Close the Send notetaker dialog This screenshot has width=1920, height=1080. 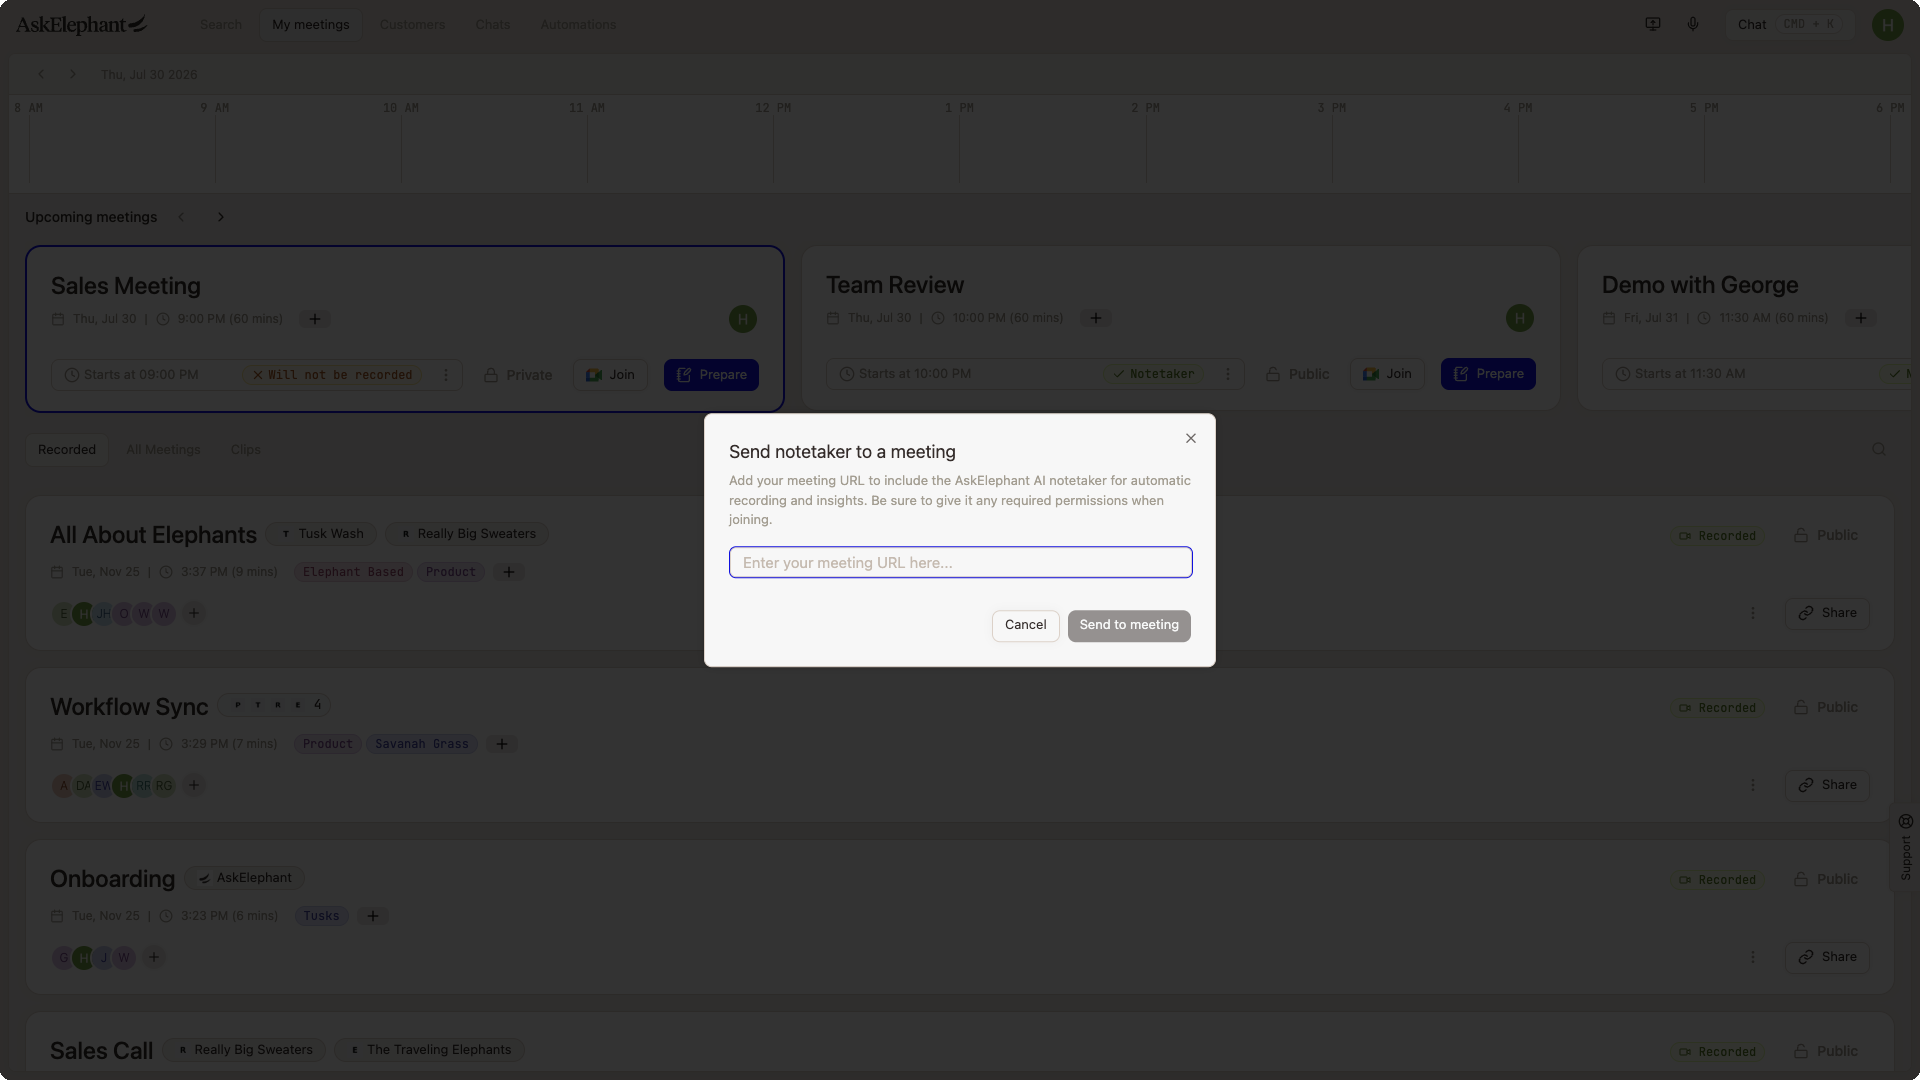tap(1190, 438)
